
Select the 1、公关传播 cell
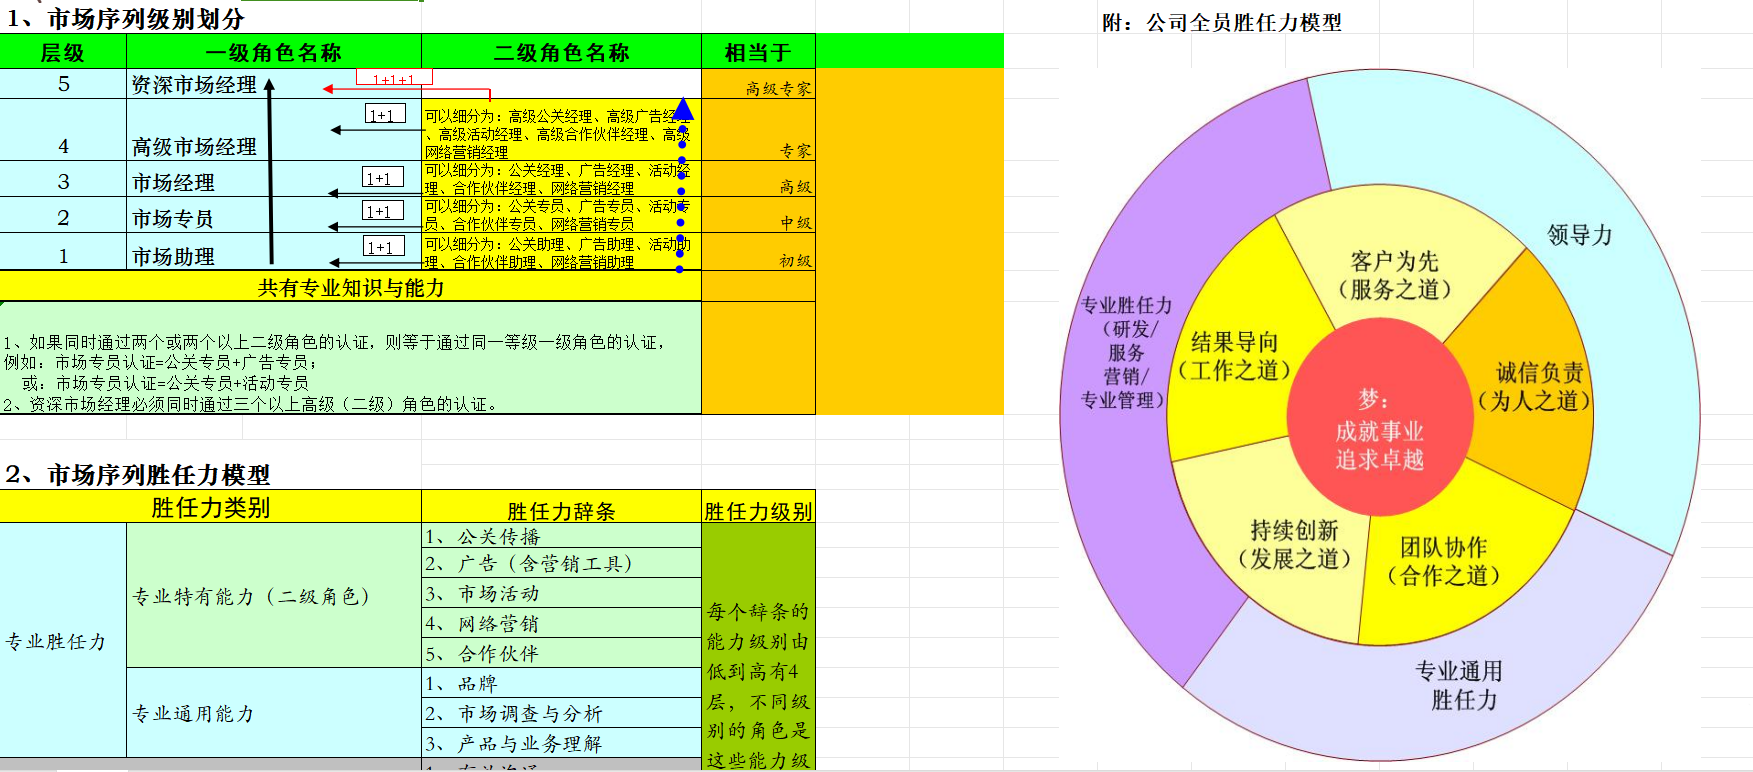tap(561, 536)
